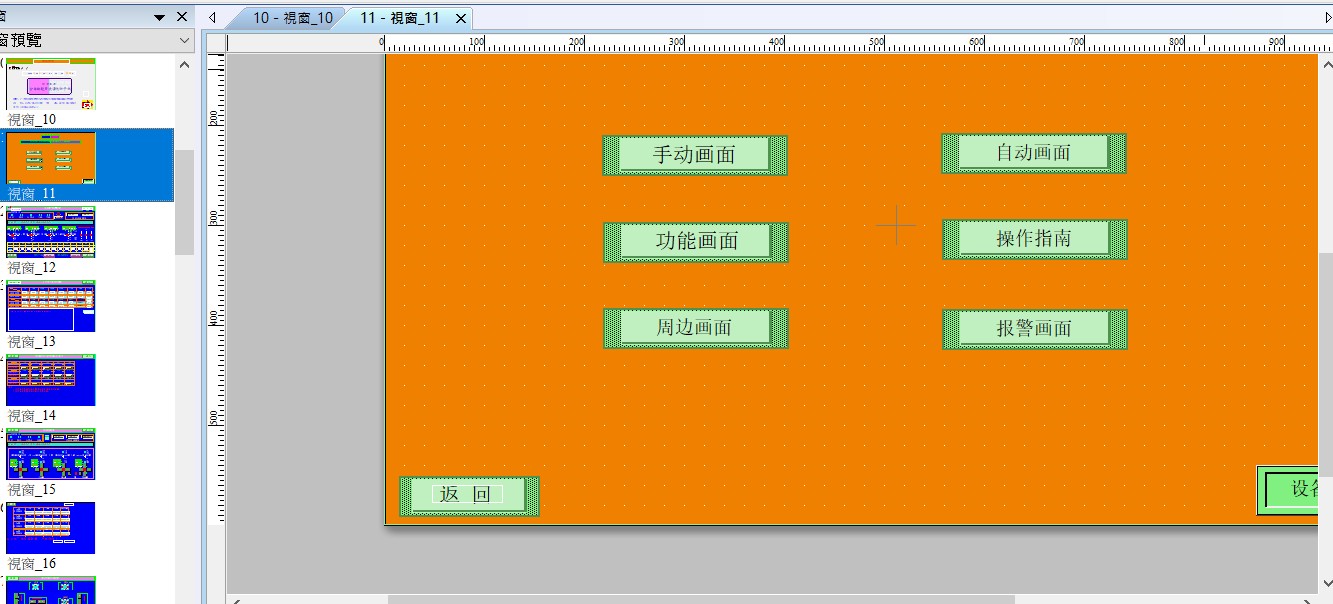
Task: Click the preview panel vertical scrollbar thumb
Action: pos(184,200)
